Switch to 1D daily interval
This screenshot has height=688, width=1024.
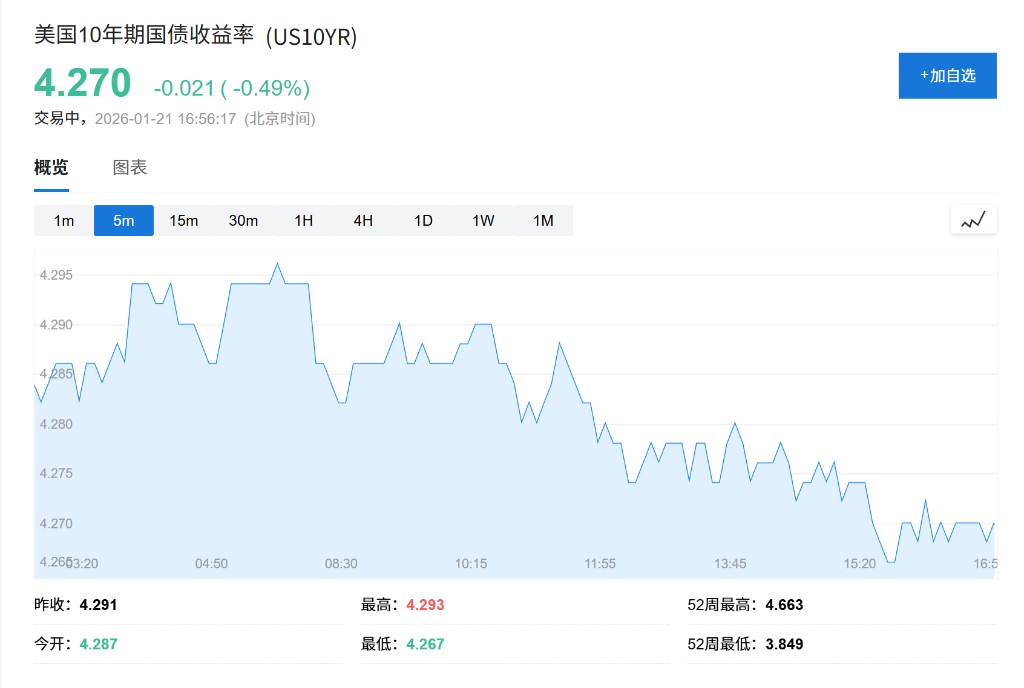click(x=423, y=221)
